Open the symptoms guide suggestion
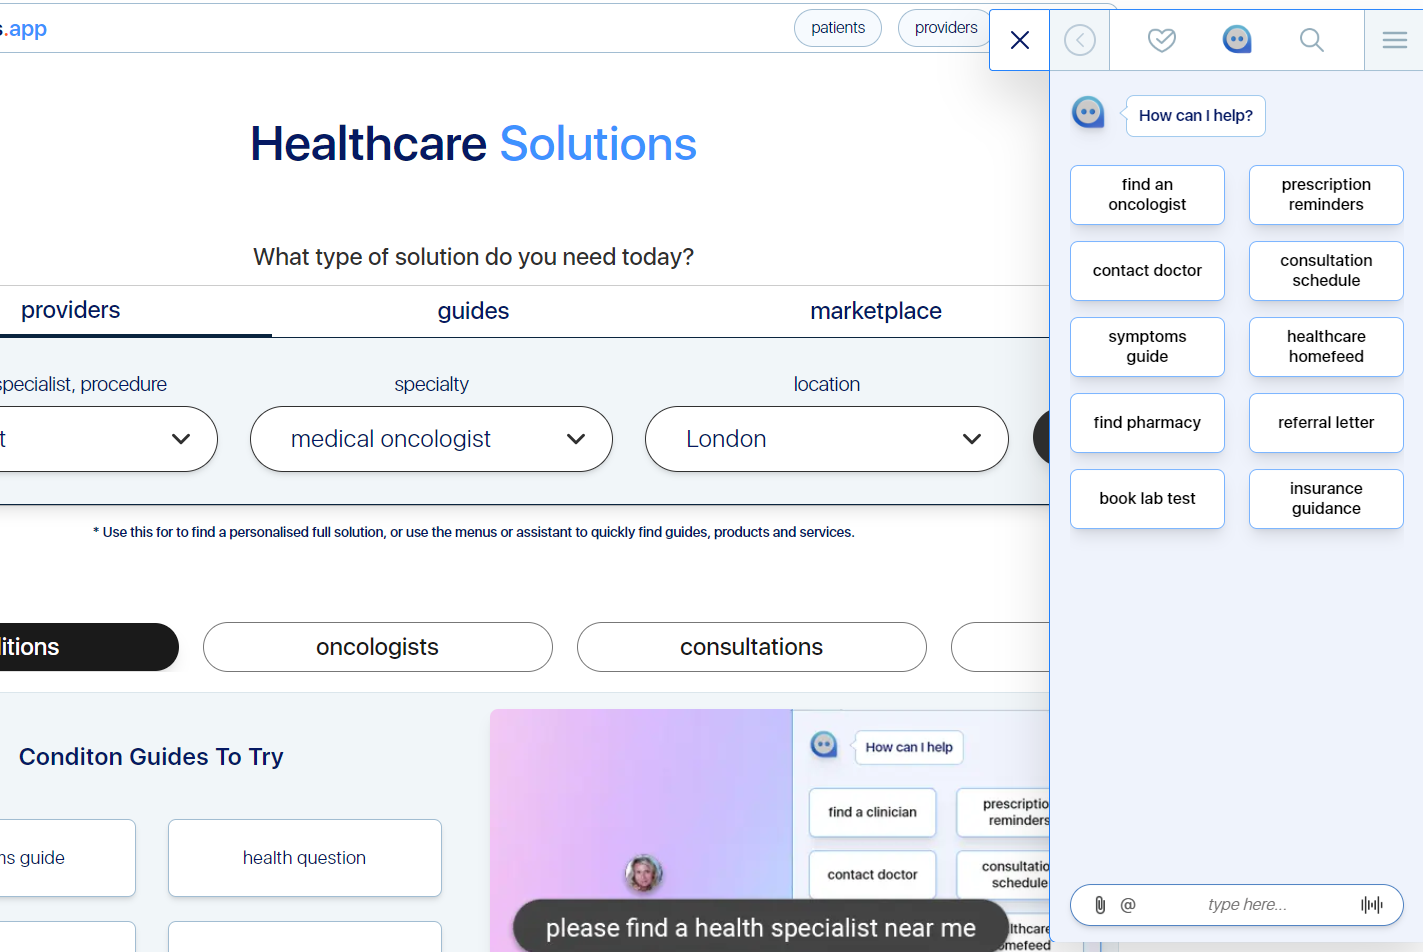The image size is (1423, 952). (x=1147, y=347)
